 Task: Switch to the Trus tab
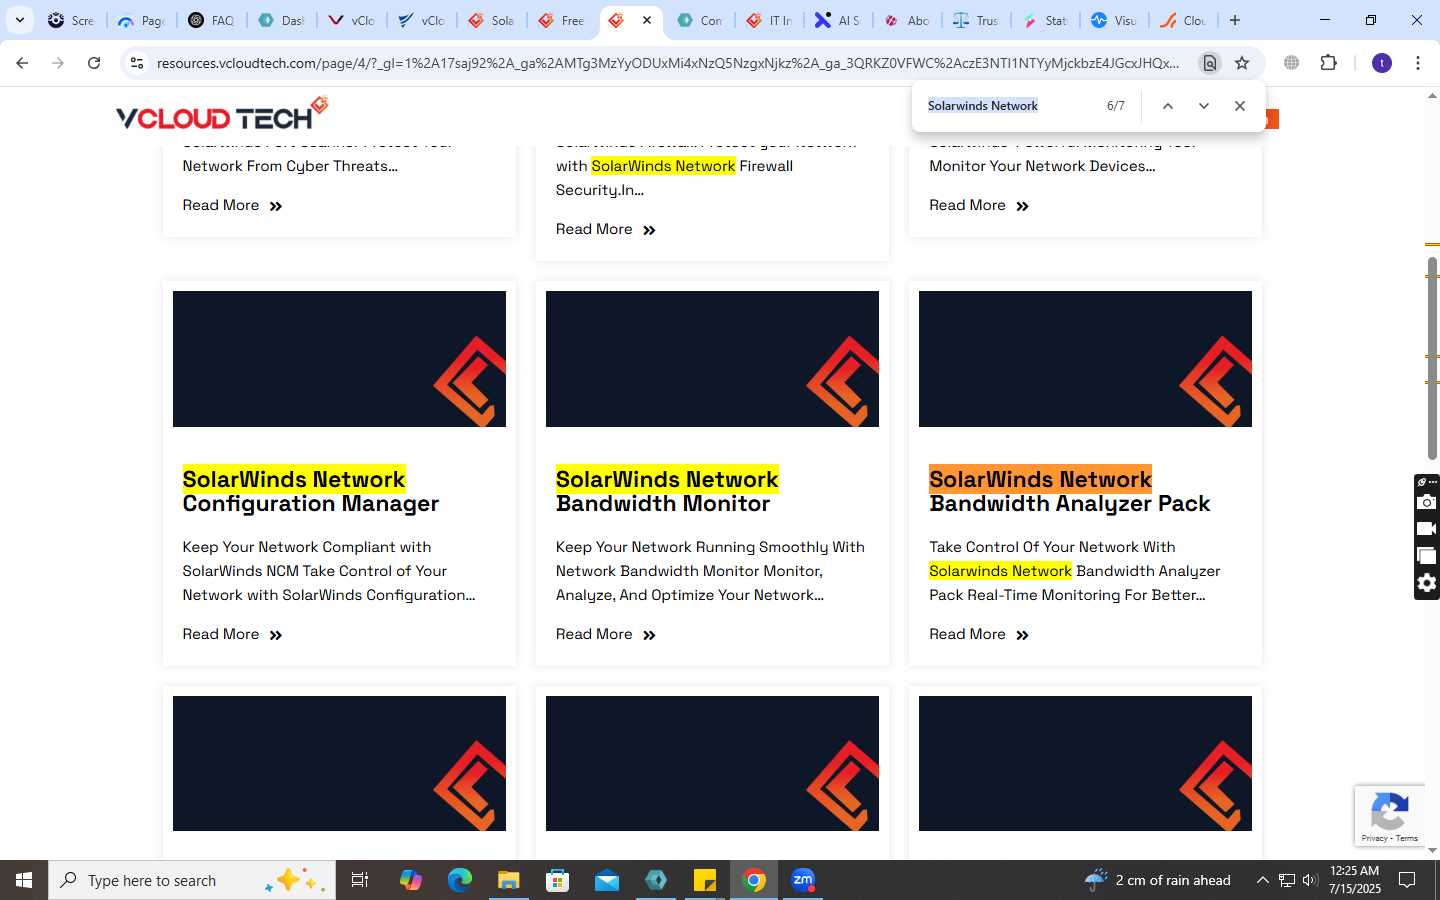(976, 20)
